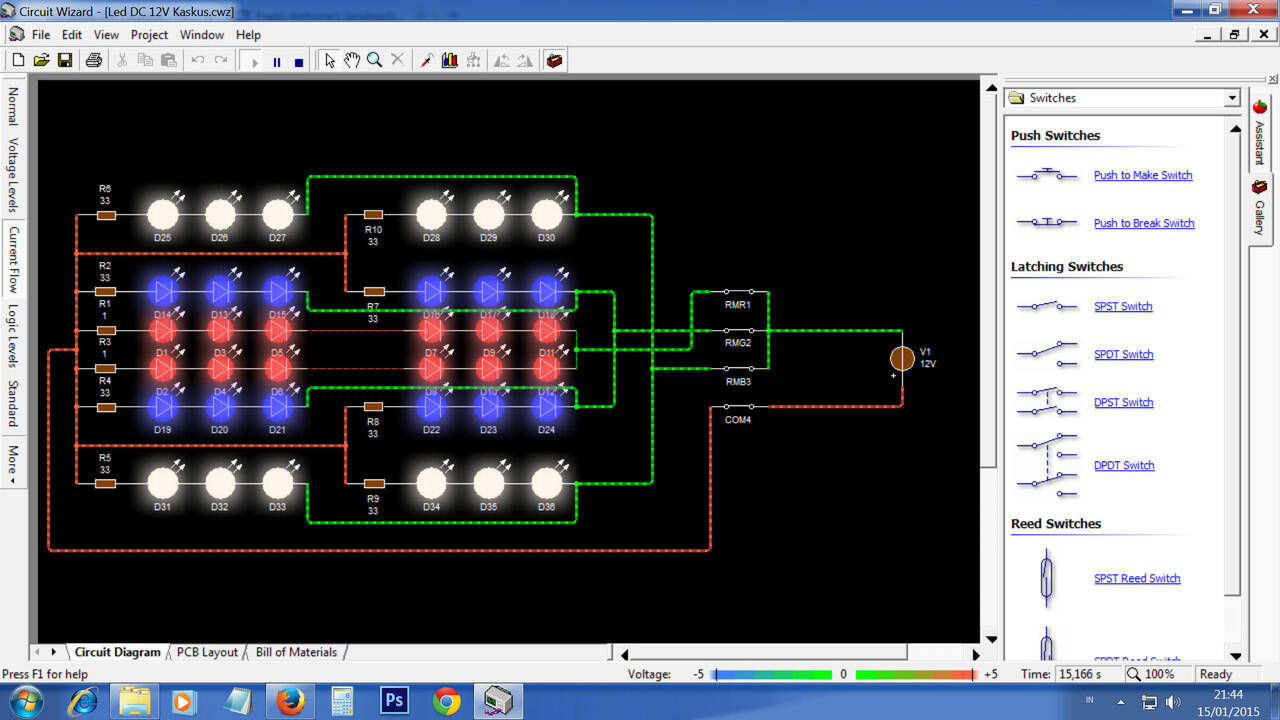Toggle the COM4 switch in the circuit

(738, 407)
